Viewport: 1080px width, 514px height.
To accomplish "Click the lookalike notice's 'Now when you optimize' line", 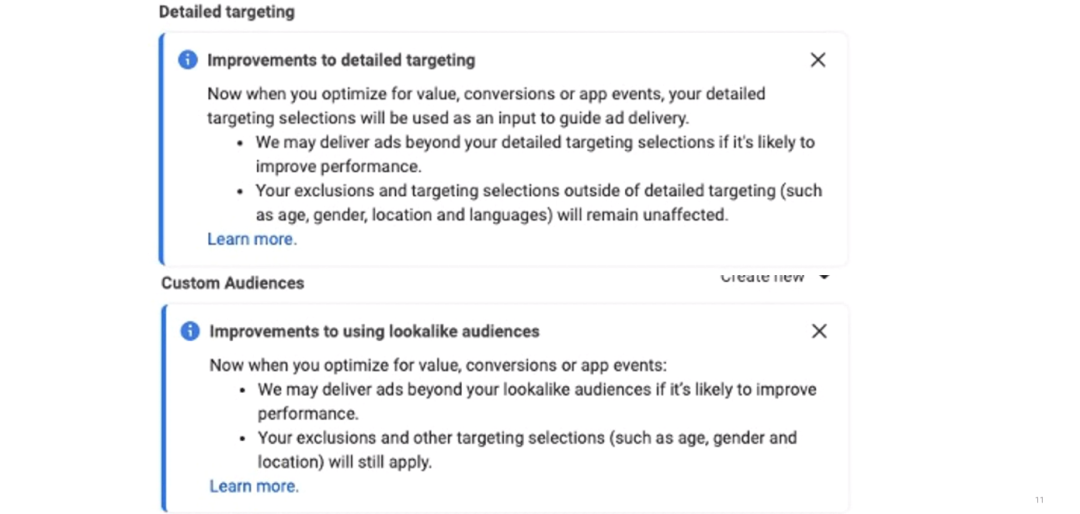I will (438, 365).
